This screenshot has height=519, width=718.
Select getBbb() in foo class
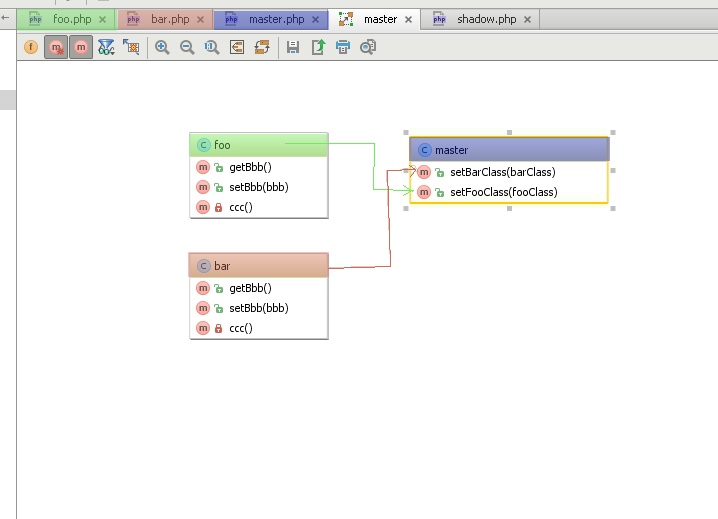259,167
